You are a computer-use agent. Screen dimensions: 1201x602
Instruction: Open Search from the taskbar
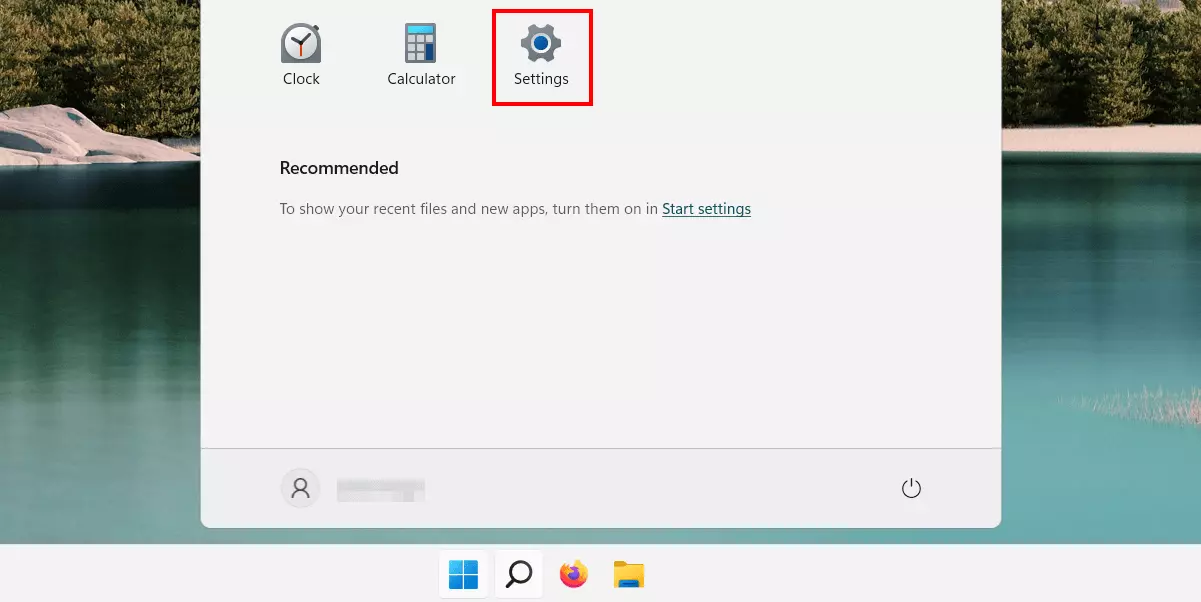tap(519, 574)
